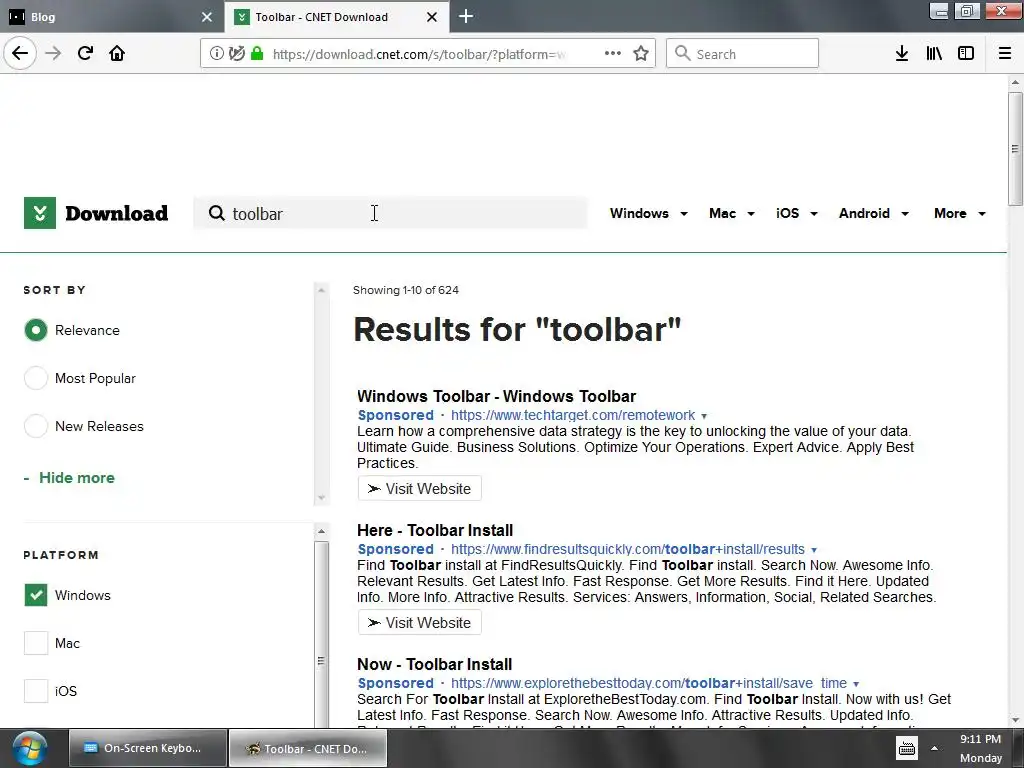This screenshot has height=768, width=1024.
Task: Focus the browser Search box
Action: tap(742, 54)
